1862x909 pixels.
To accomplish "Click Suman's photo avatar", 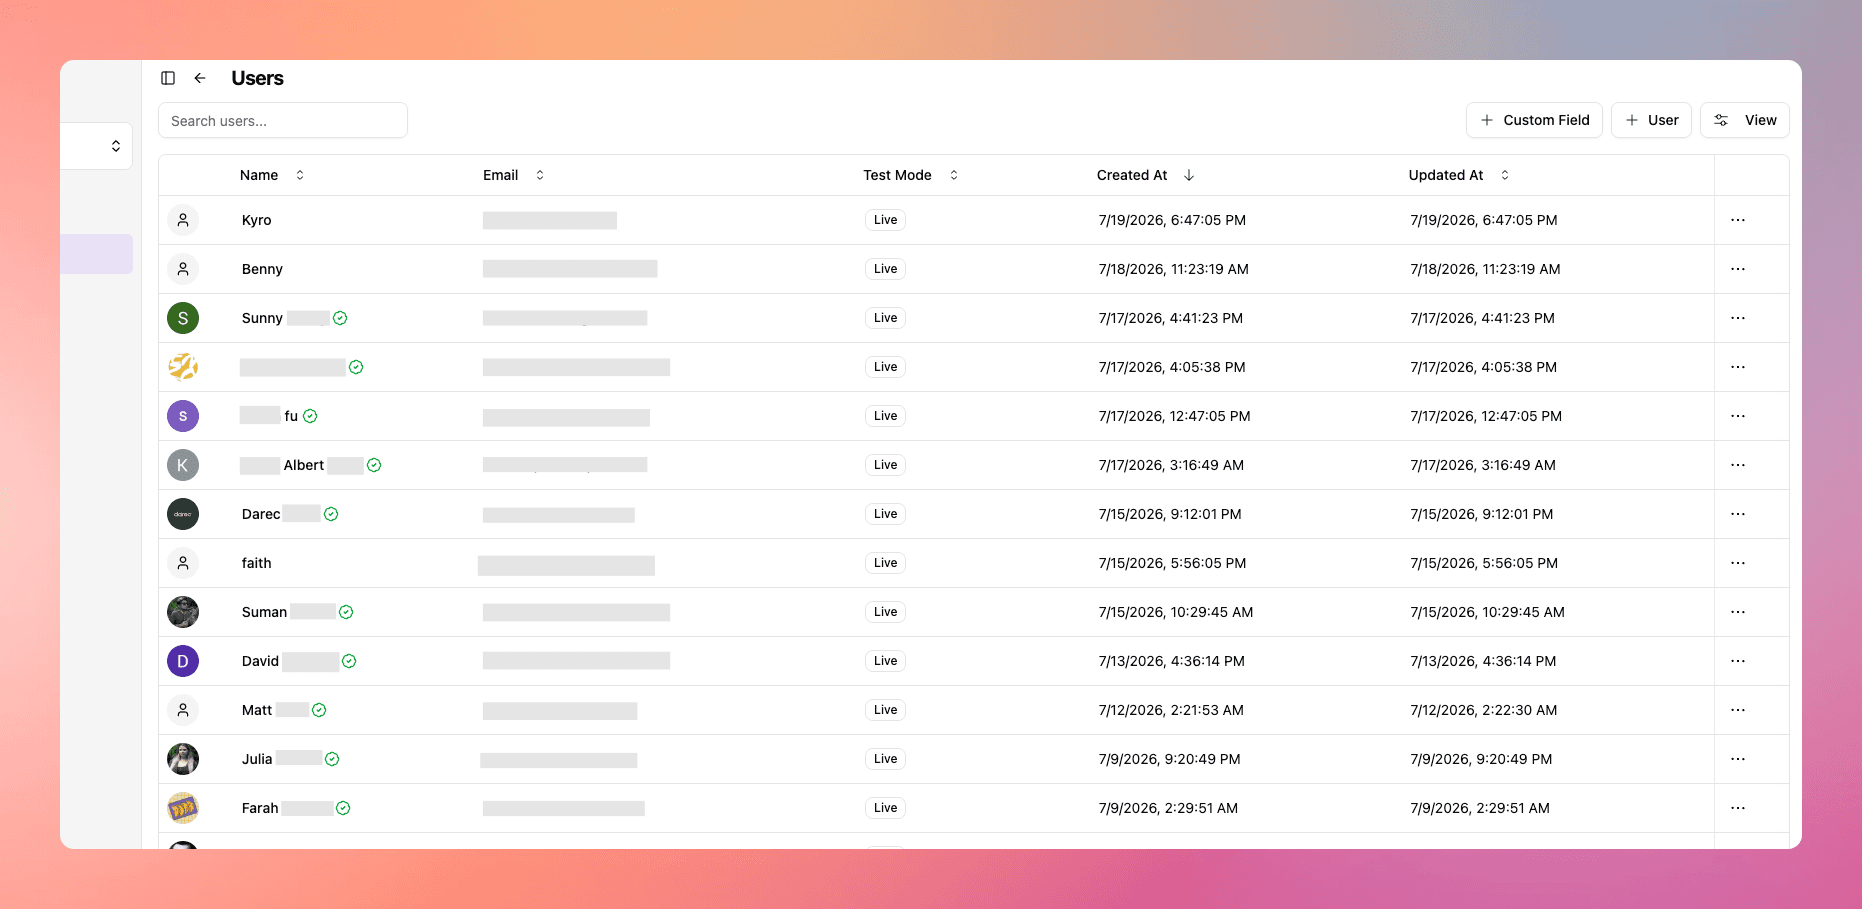I will click(x=183, y=612).
